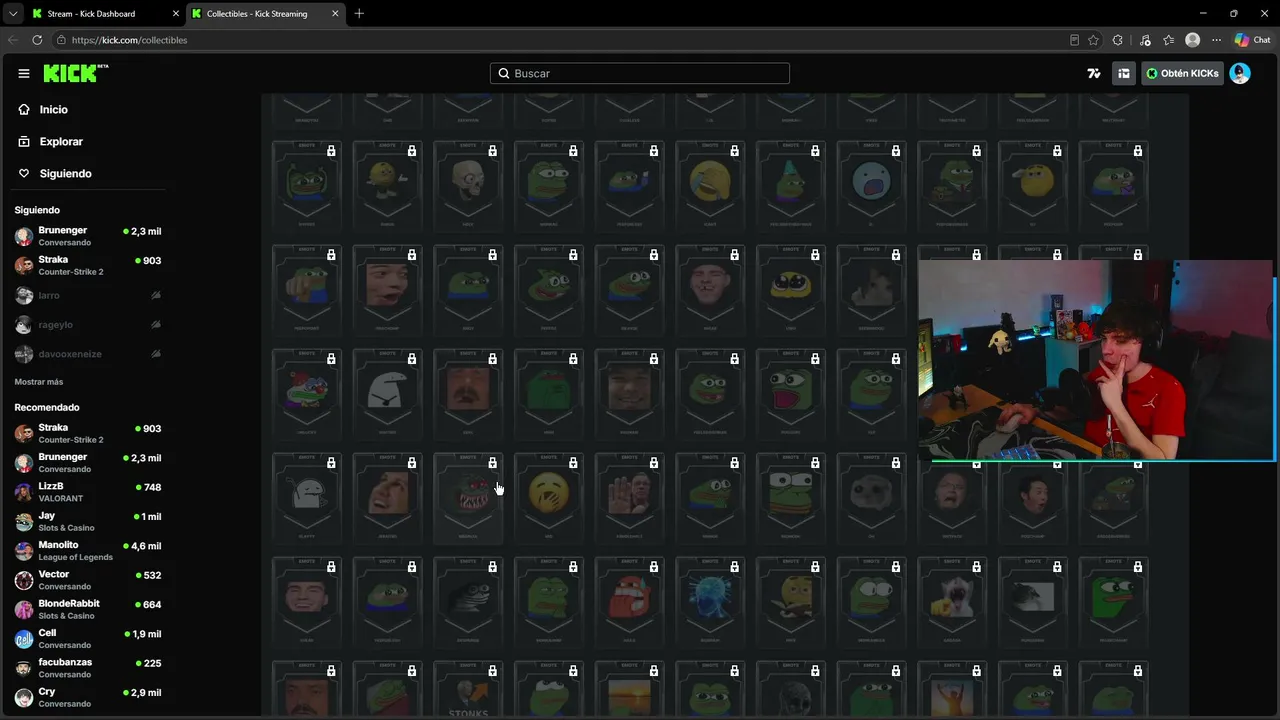This screenshot has height=720, width=1280.
Task: Open the sunset image collectible card
Action: [x=629, y=690]
